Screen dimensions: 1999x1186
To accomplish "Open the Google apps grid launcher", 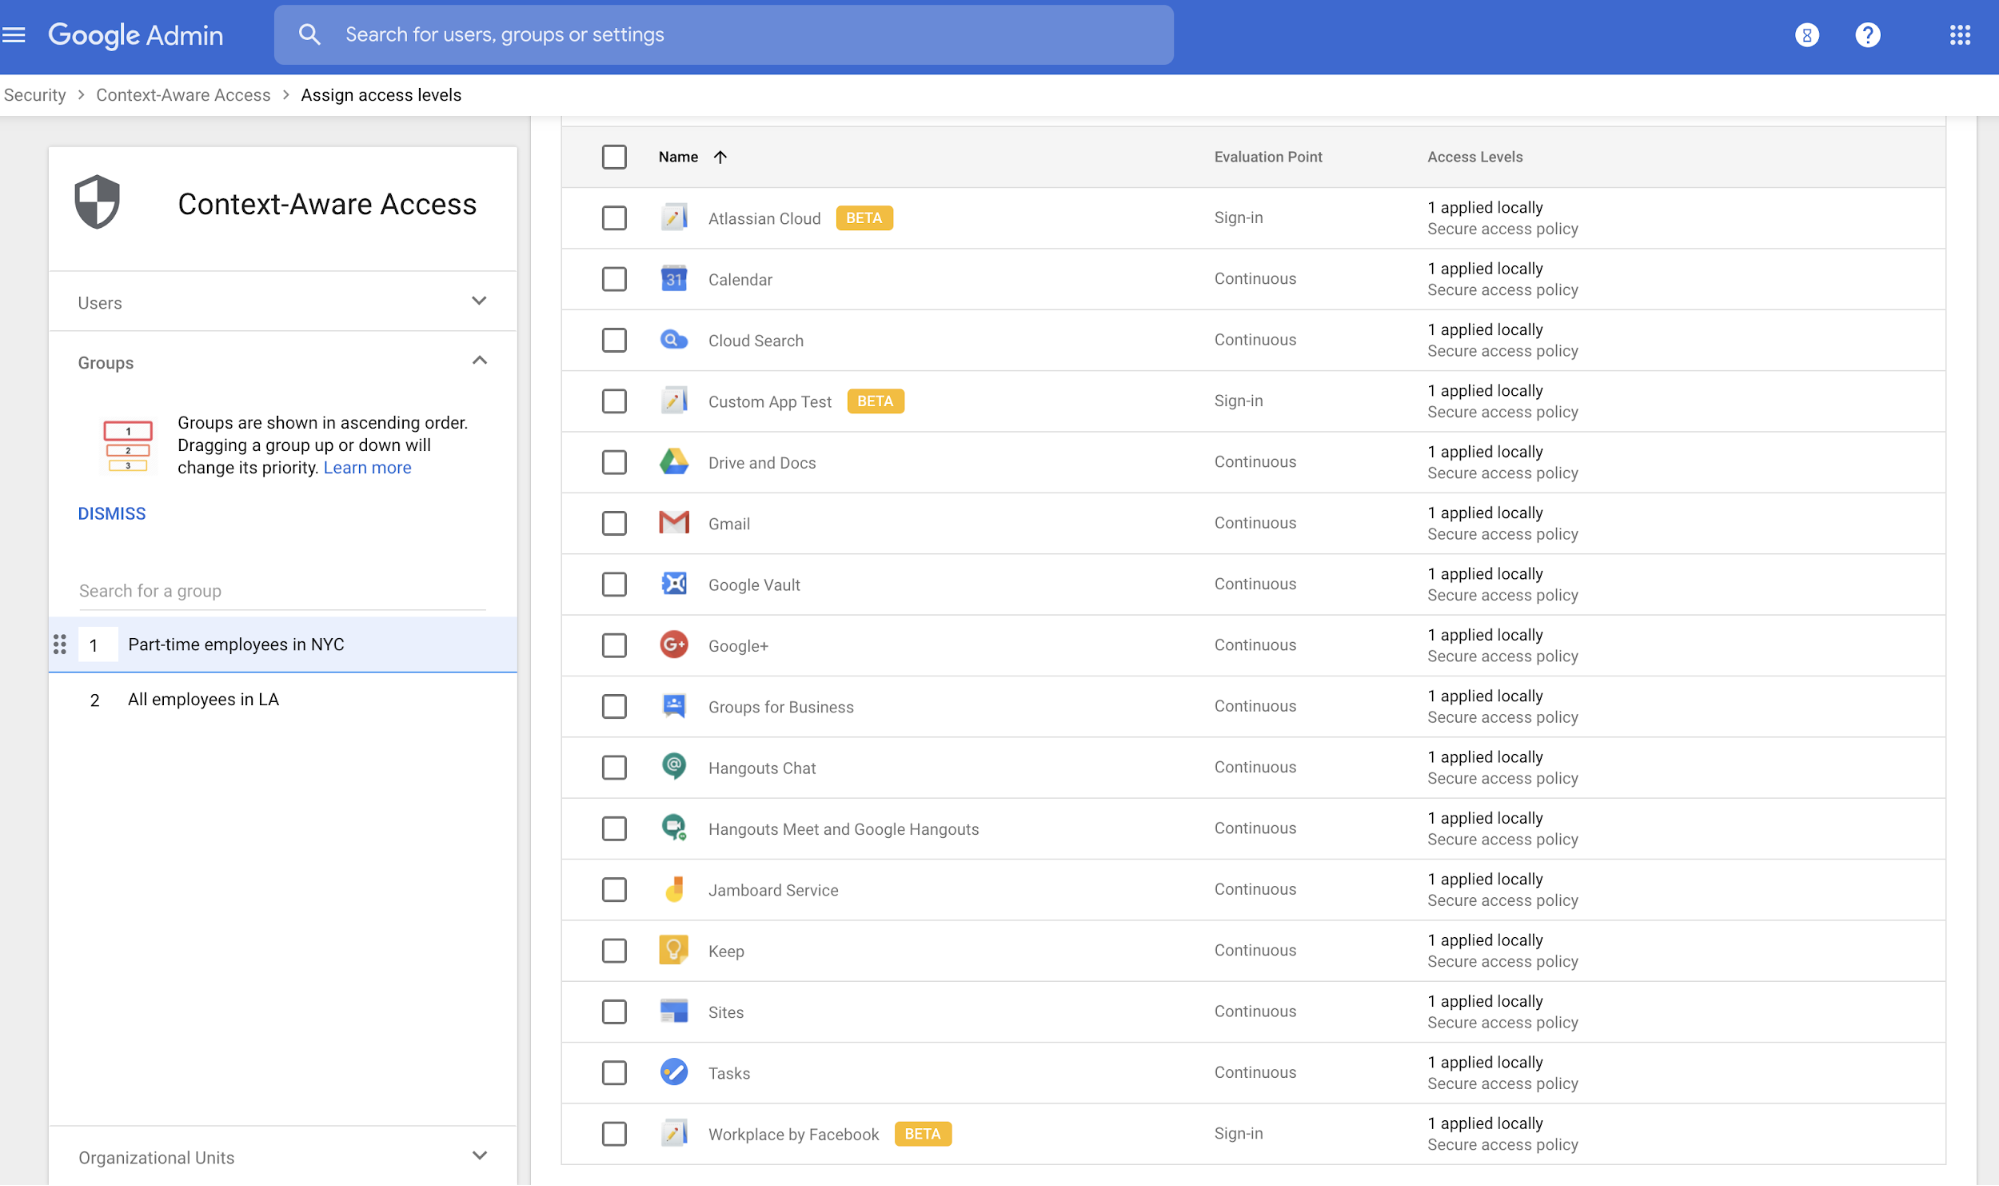I will pos(1960,35).
